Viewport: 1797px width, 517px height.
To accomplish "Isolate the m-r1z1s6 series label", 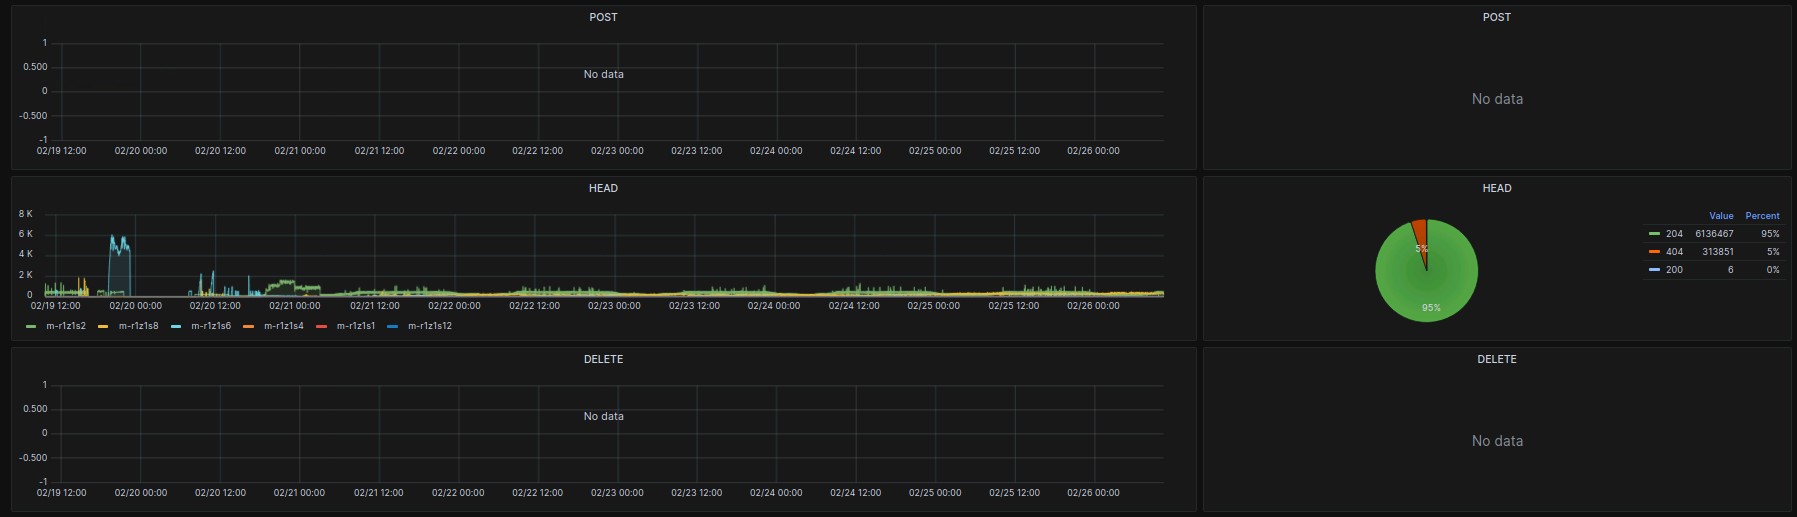I will point(211,326).
